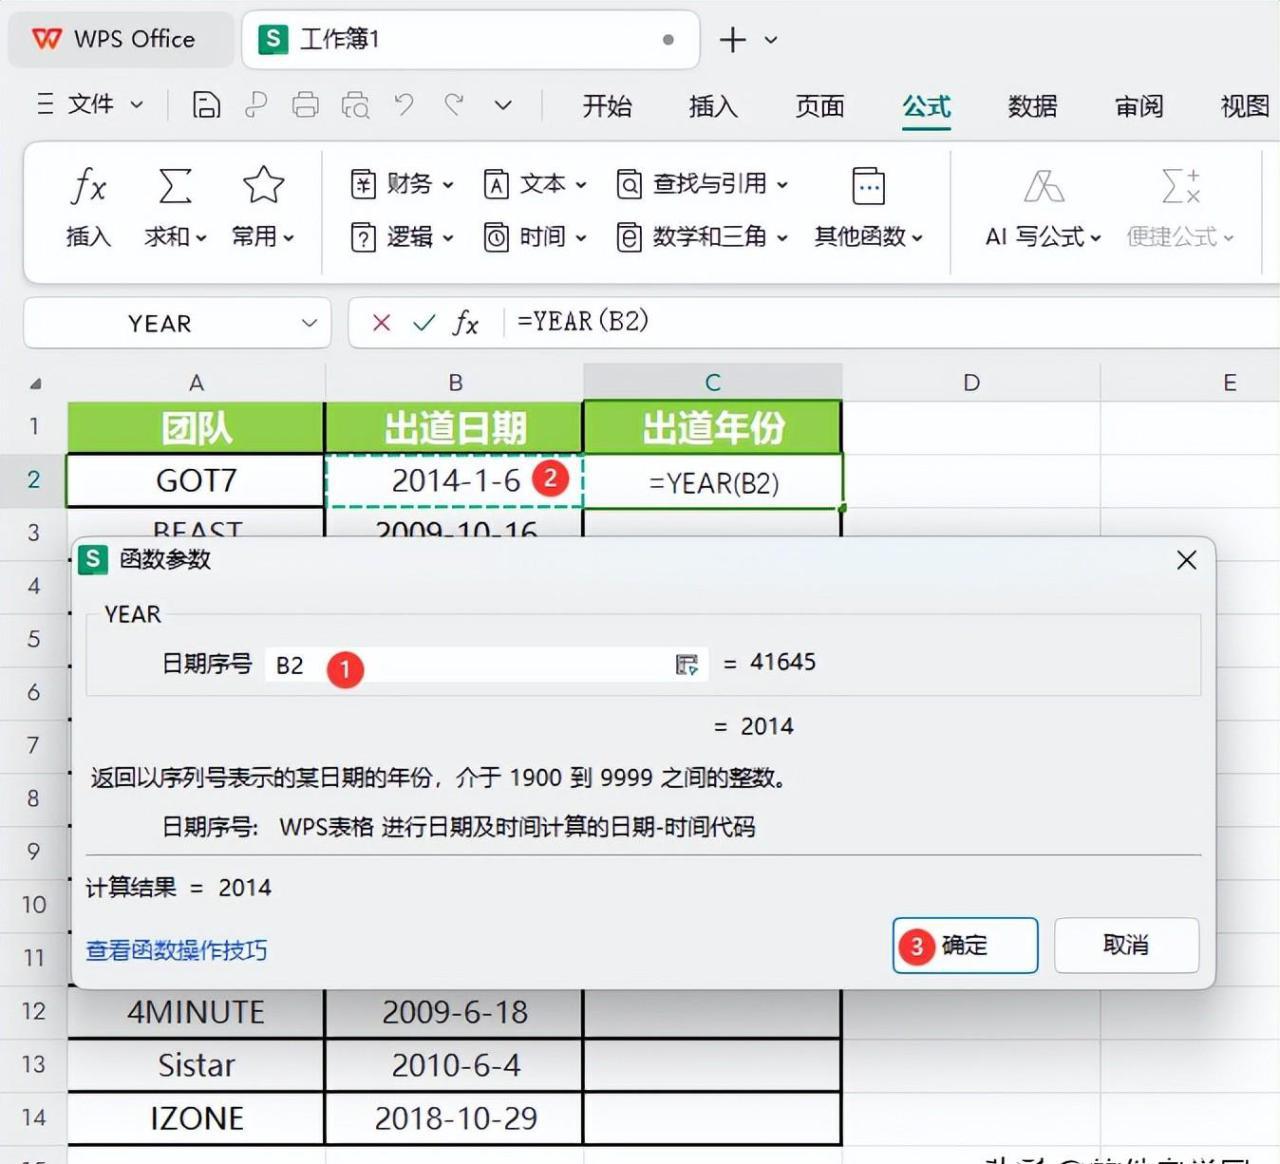Close the 函数参数 dialog
1280x1164 pixels.
(1186, 560)
